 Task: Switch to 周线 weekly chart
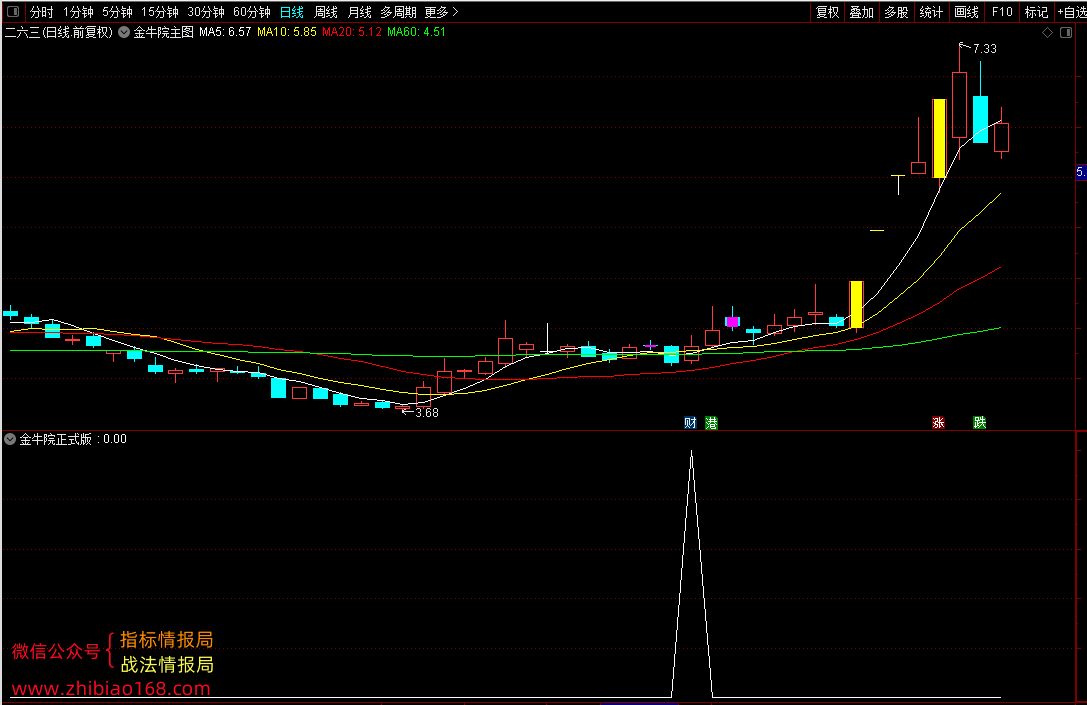(x=326, y=12)
